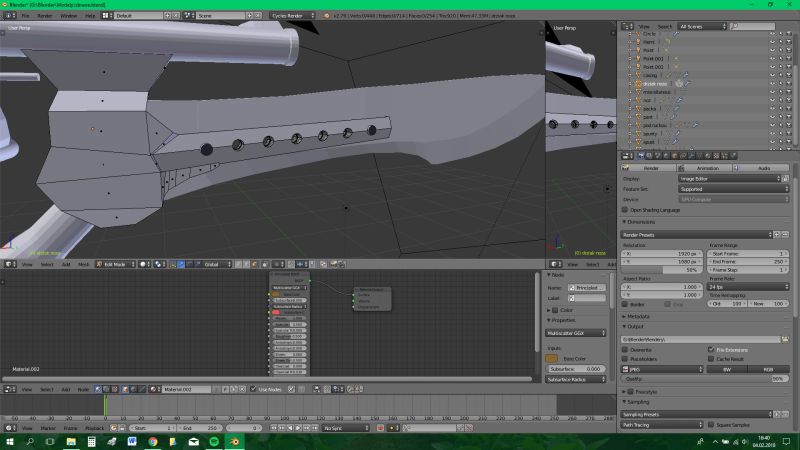The height and width of the screenshot is (450, 800).
Task: Open the Sampling Presets dropdown
Action: 696,415
